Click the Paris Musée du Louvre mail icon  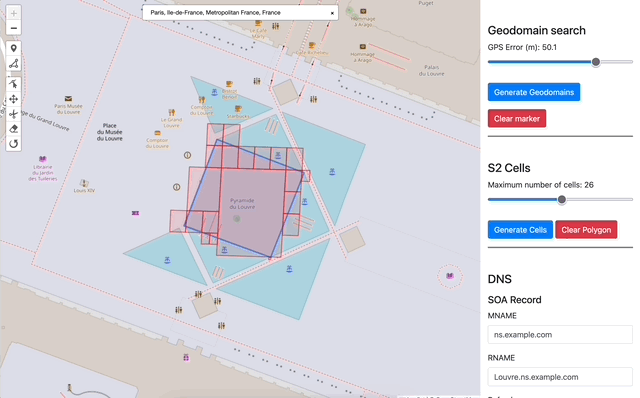tap(68, 99)
